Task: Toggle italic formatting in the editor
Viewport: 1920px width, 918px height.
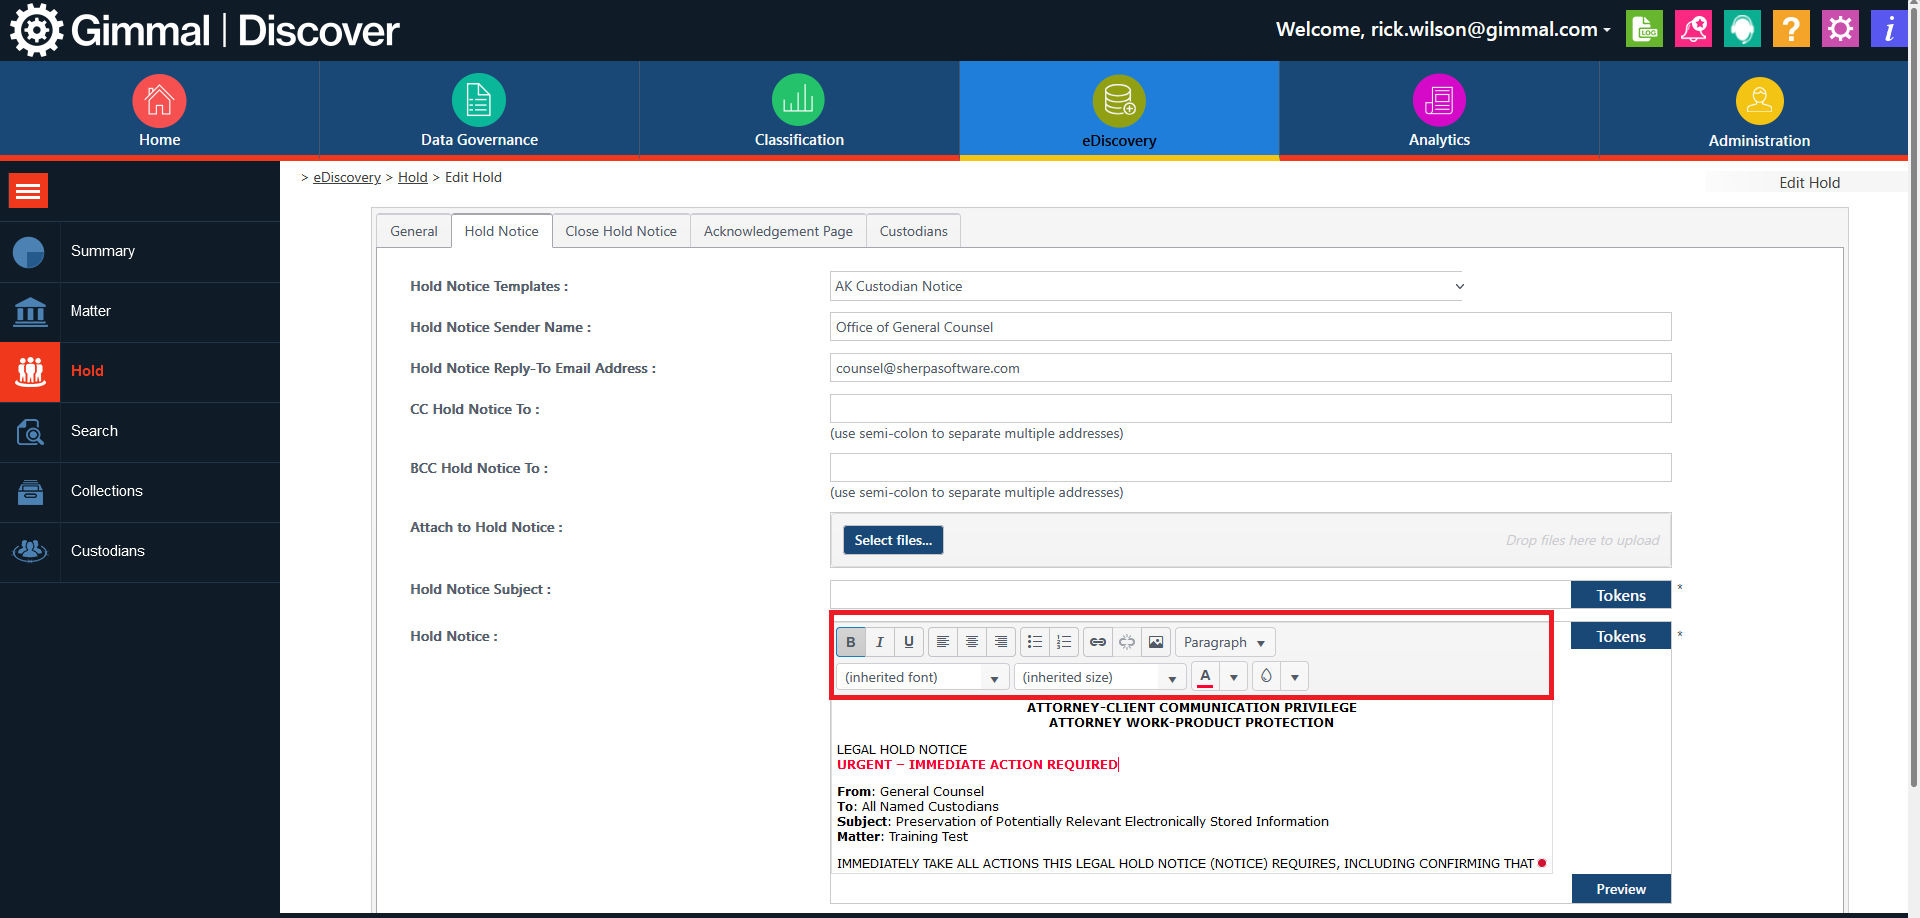Action: [x=879, y=642]
